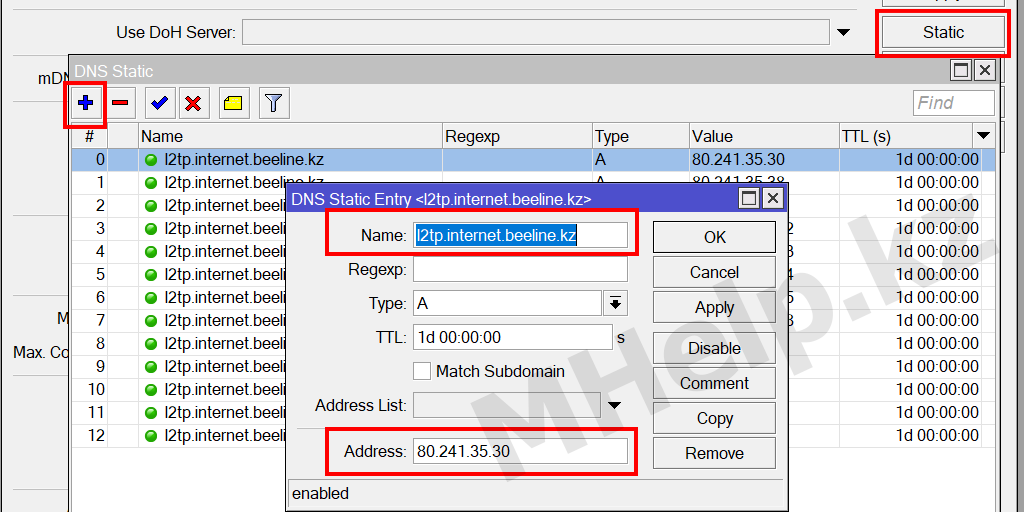This screenshot has height=512, width=1024.
Task: Select row number 7
Action: click(100, 321)
